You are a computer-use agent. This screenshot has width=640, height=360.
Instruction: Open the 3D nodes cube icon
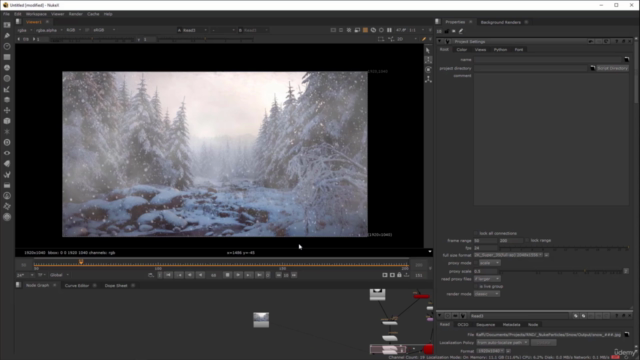point(7,121)
